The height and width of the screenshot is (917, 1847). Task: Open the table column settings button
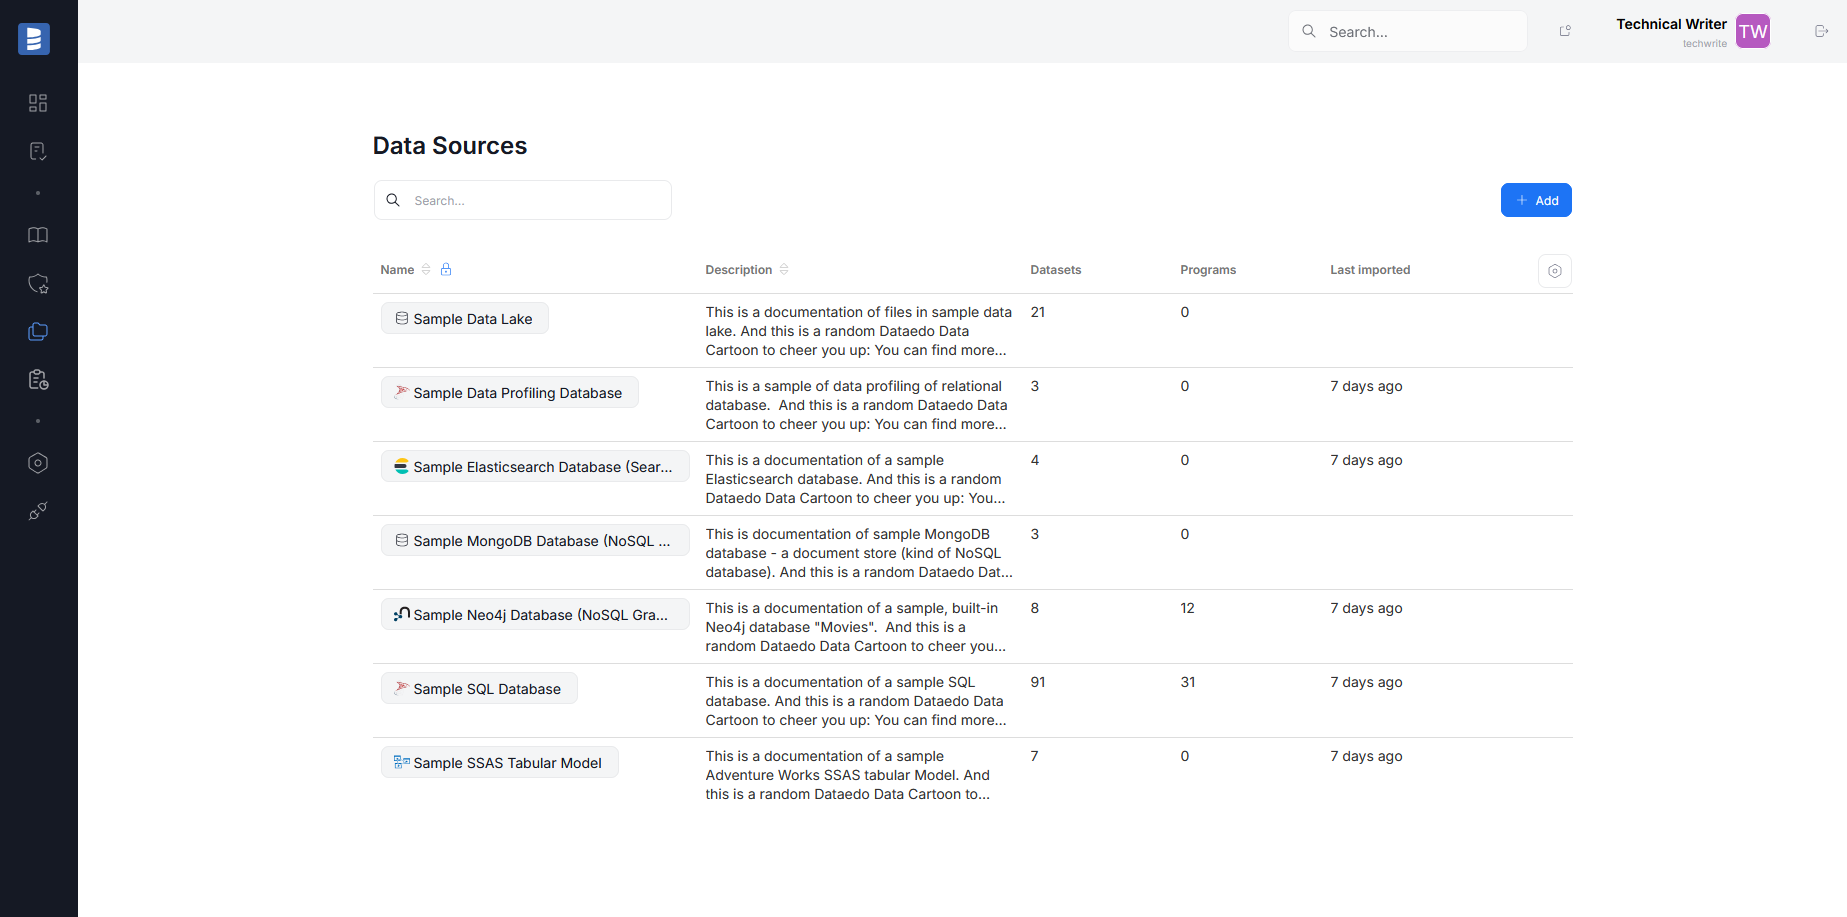click(1554, 271)
